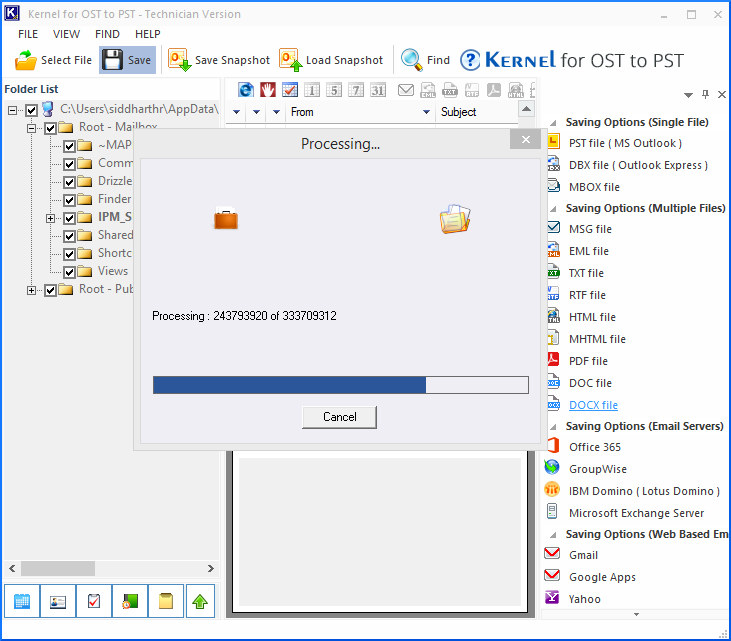Select the 1-day calendar view icon
731x641 pixels.
tap(312, 90)
